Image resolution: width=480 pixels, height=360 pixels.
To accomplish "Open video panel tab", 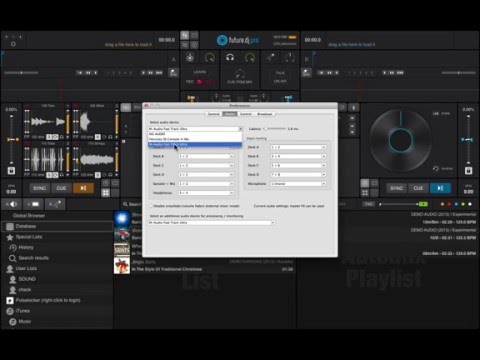I will coord(33,204).
